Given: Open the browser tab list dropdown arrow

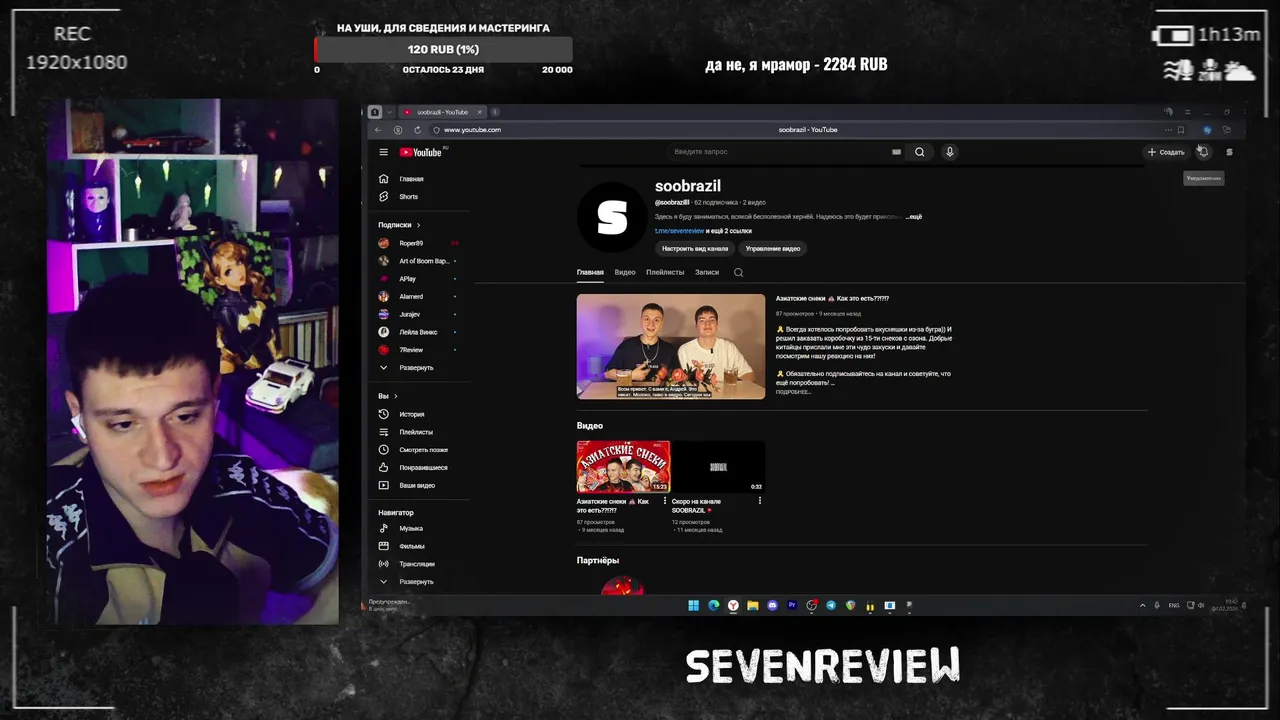Looking at the screenshot, I should pyautogui.click(x=388, y=112).
